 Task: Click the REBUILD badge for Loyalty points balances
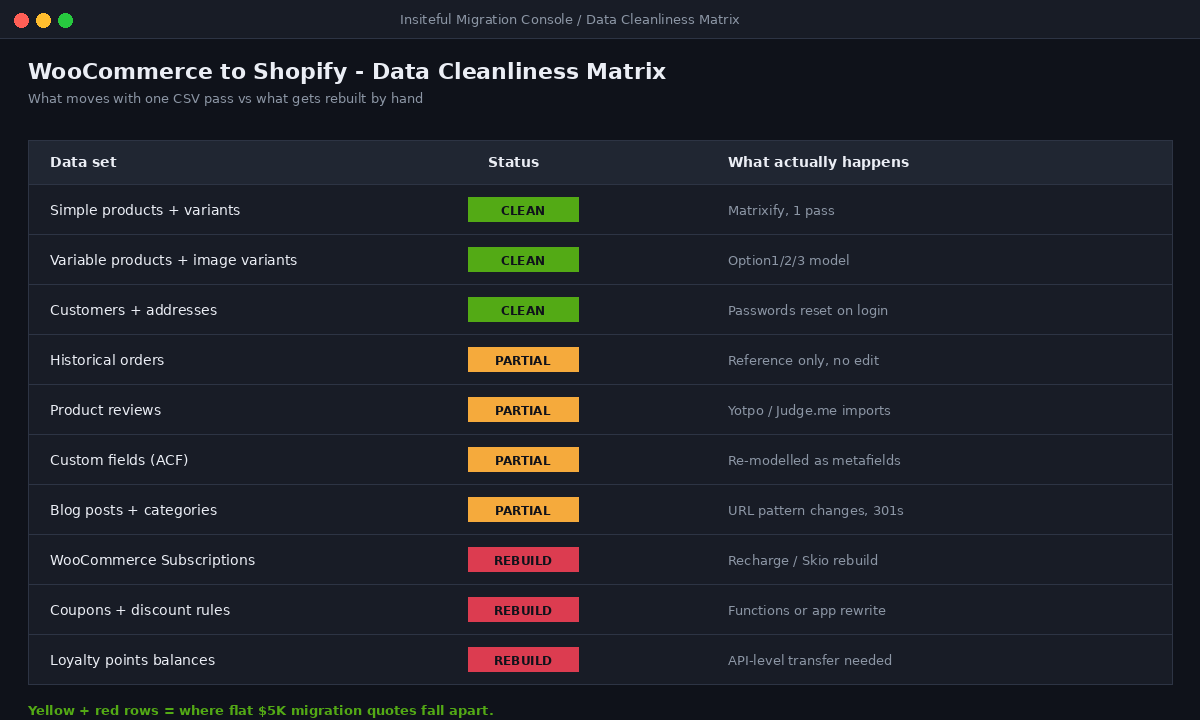point(523,660)
